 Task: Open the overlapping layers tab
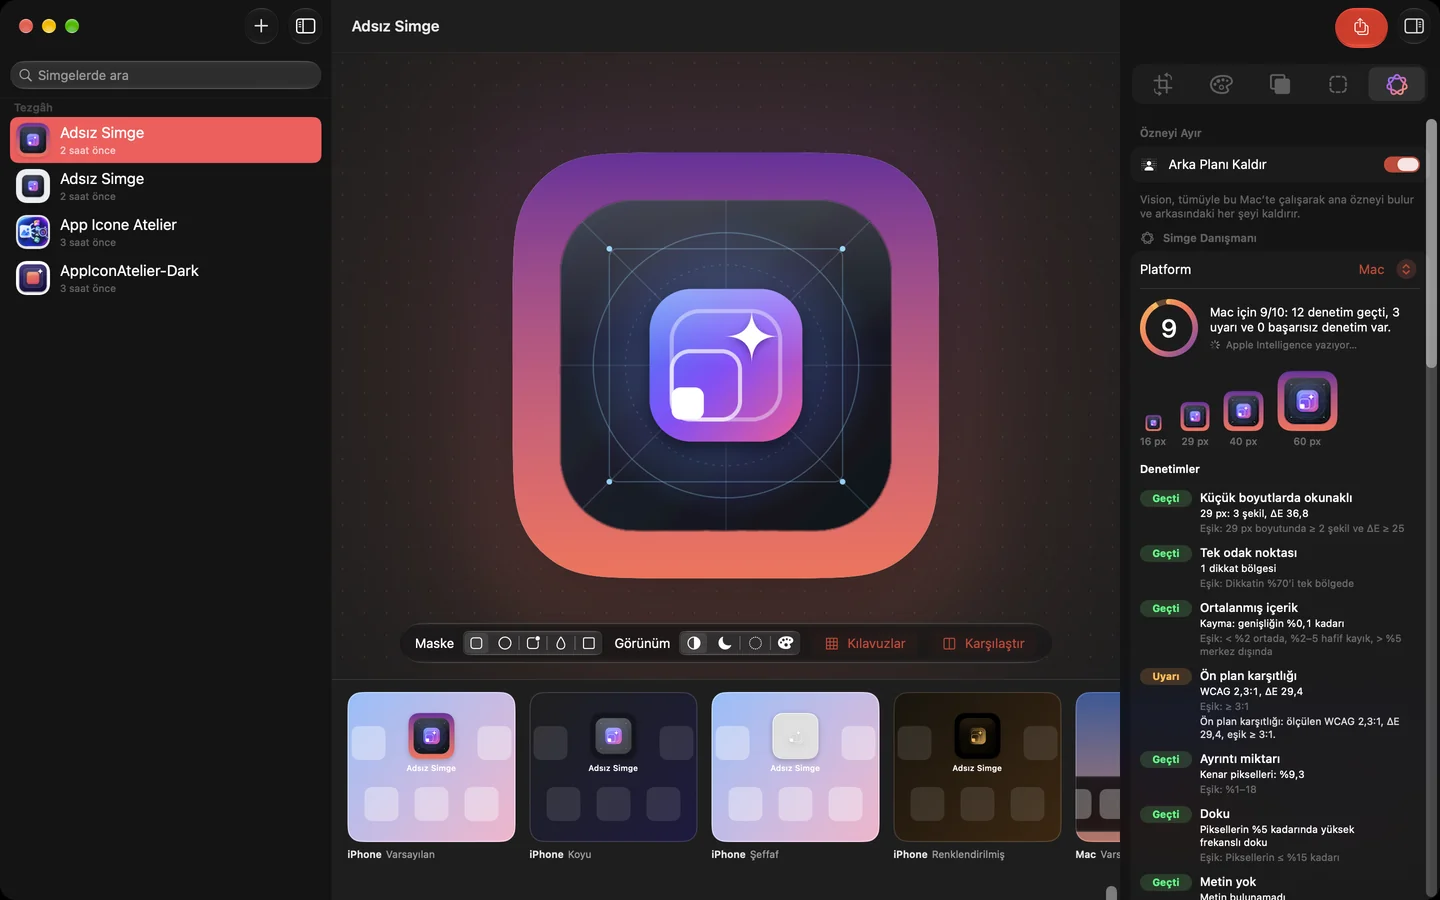1280,84
